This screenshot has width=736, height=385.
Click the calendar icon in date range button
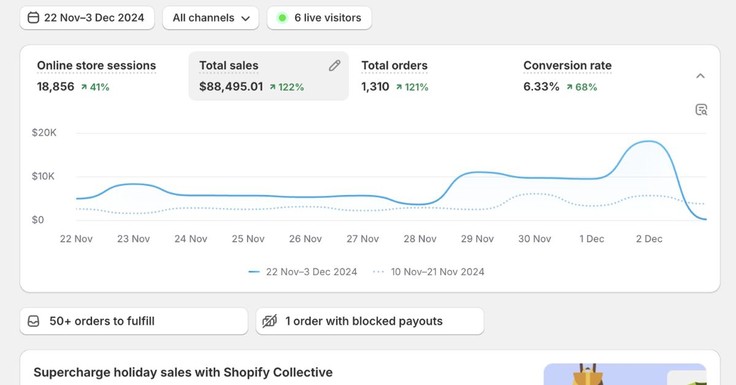click(x=33, y=18)
